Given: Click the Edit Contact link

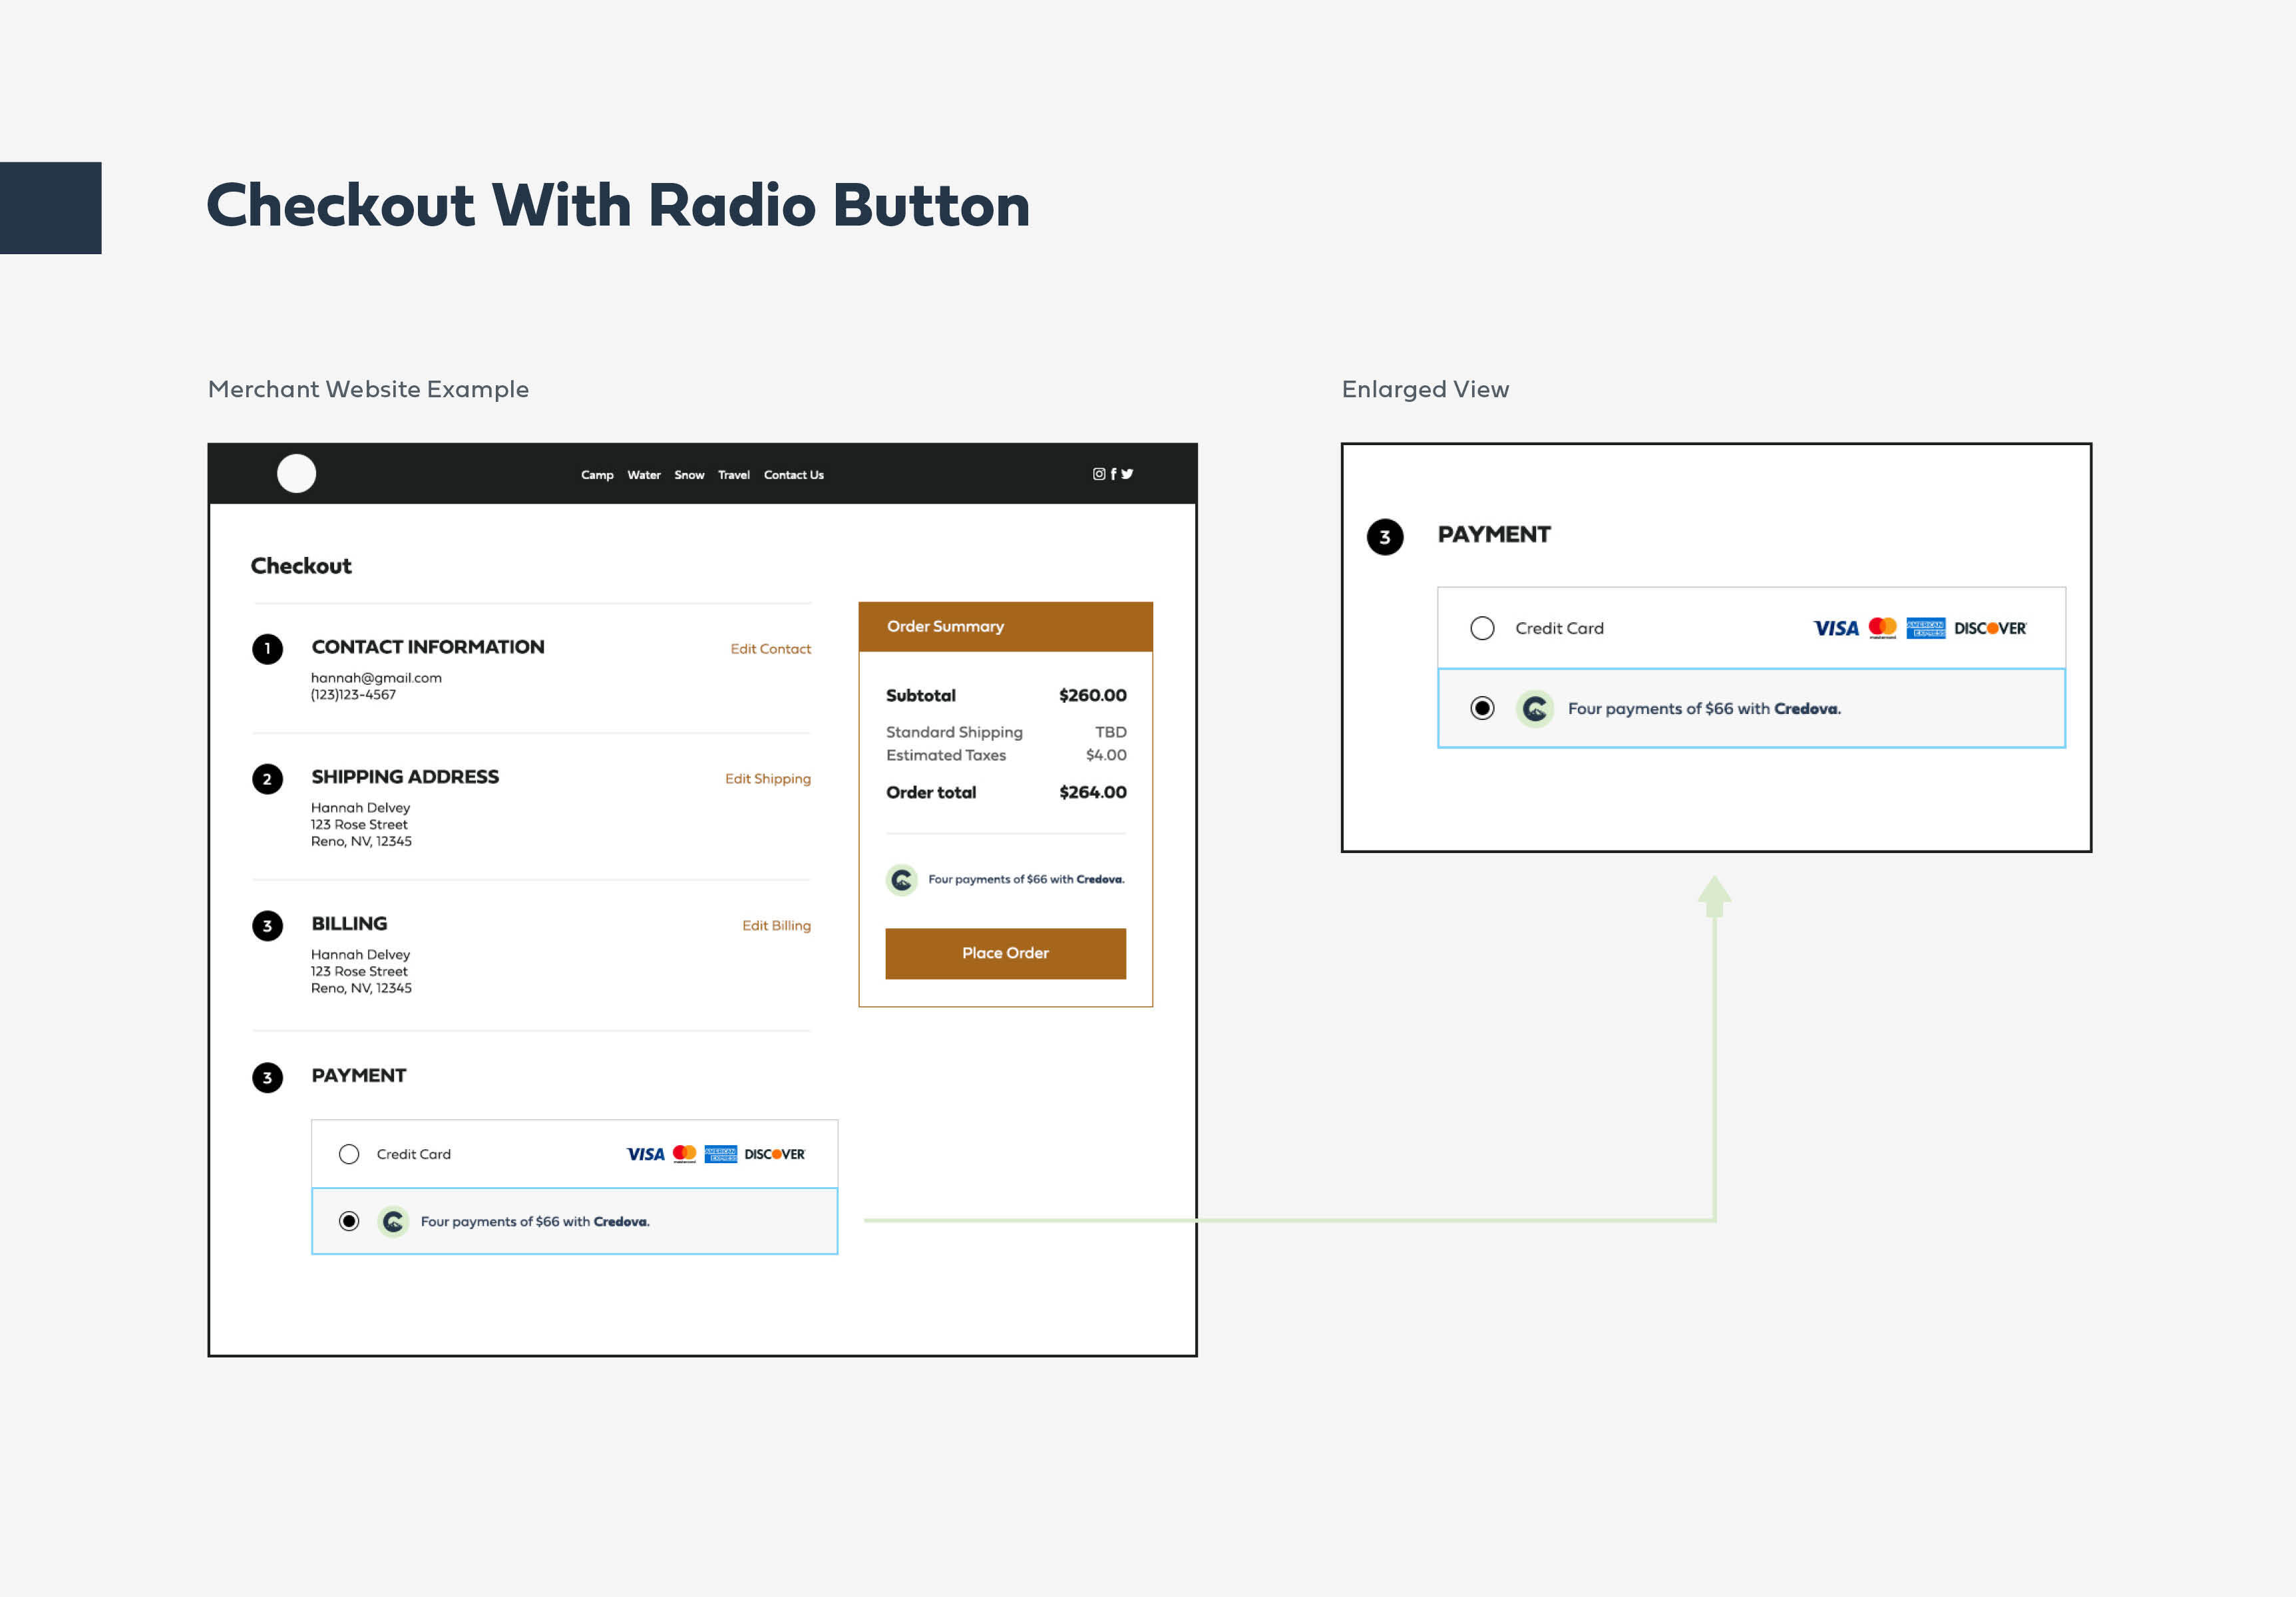Looking at the screenshot, I should click(x=770, y=649).
